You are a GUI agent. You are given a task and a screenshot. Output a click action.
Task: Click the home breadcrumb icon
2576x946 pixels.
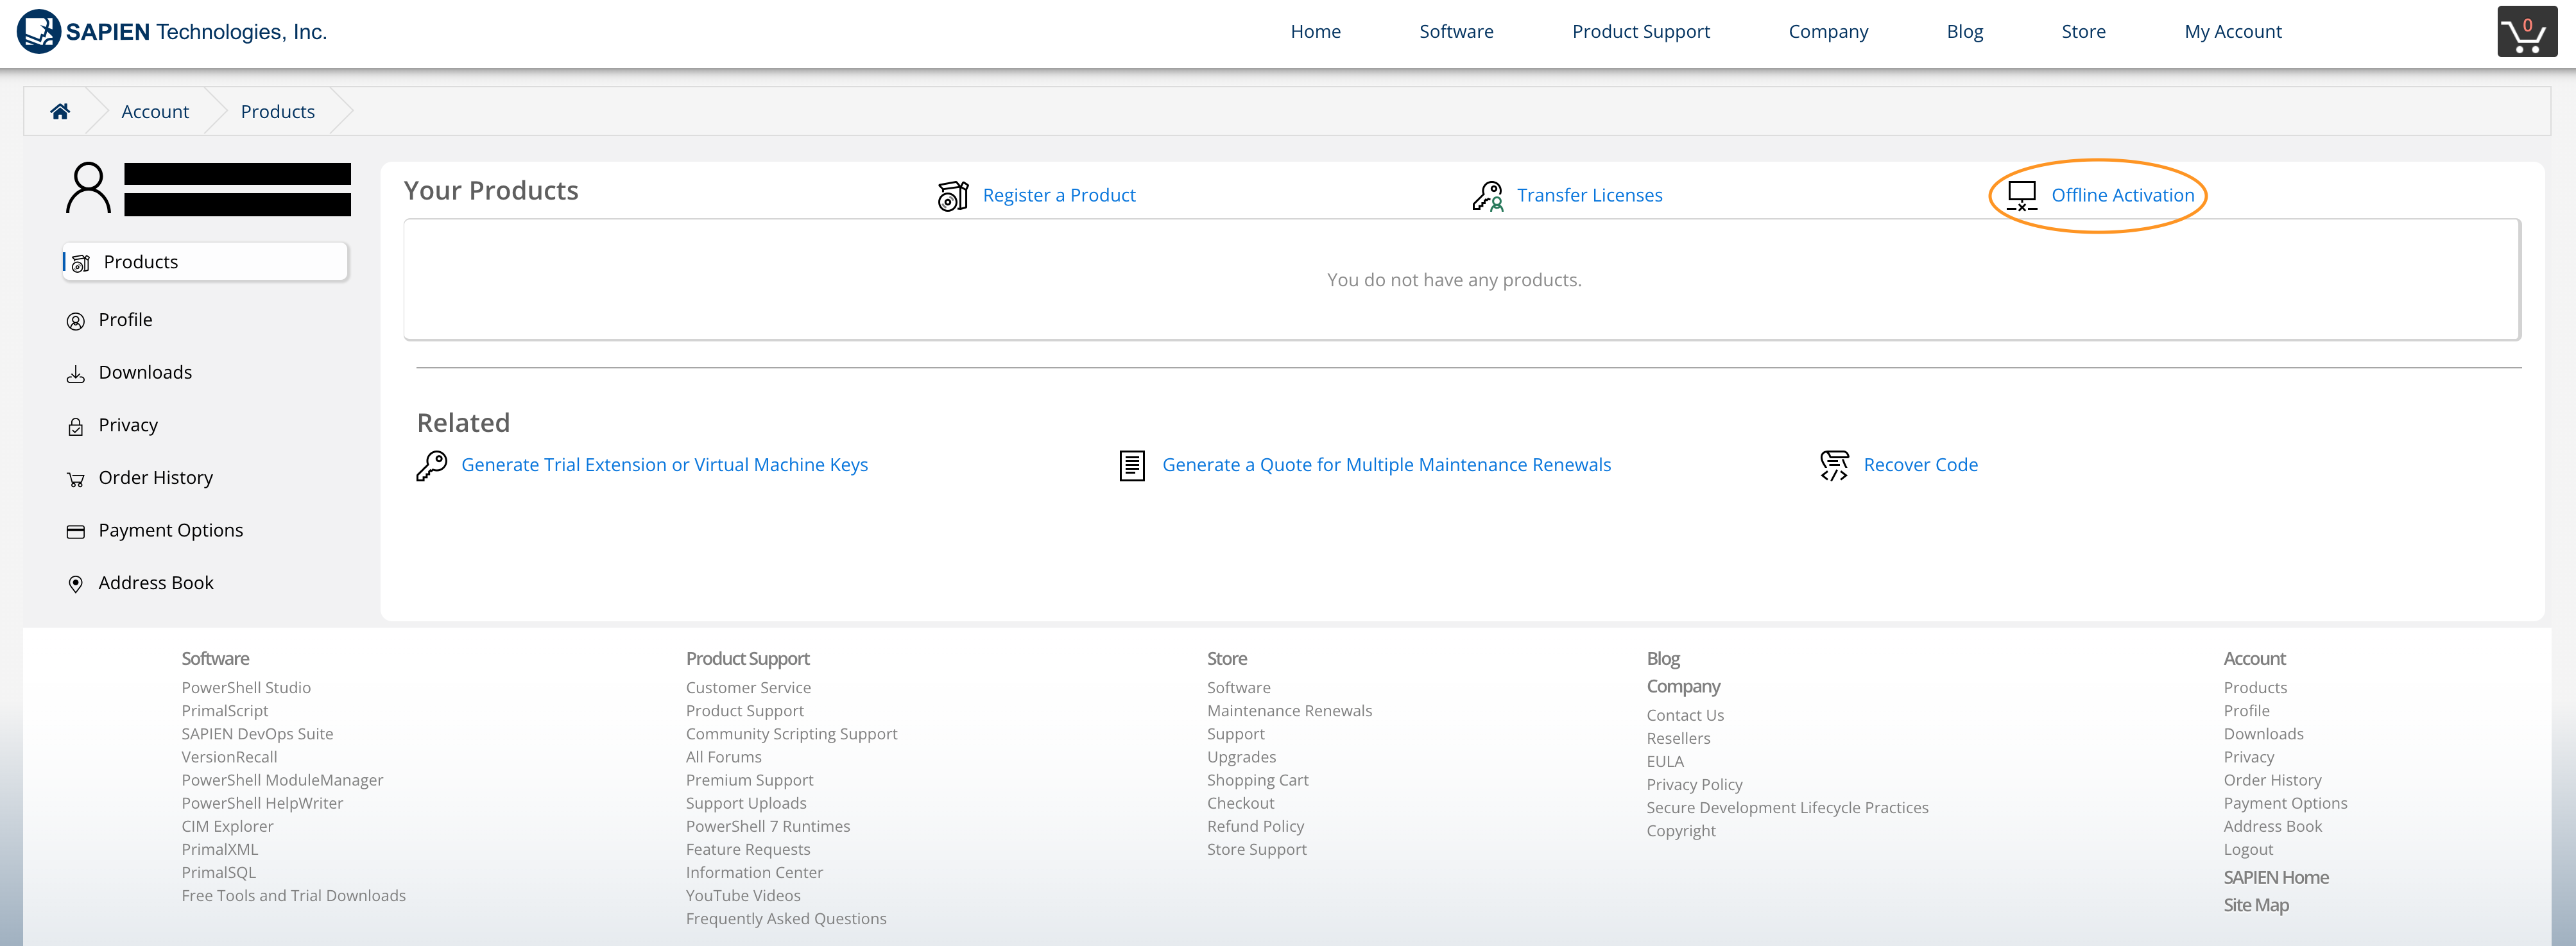(60, 111)
